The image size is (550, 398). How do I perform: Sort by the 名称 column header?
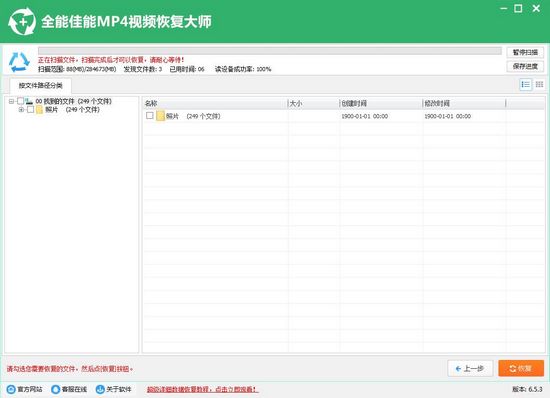coord(215,103)
